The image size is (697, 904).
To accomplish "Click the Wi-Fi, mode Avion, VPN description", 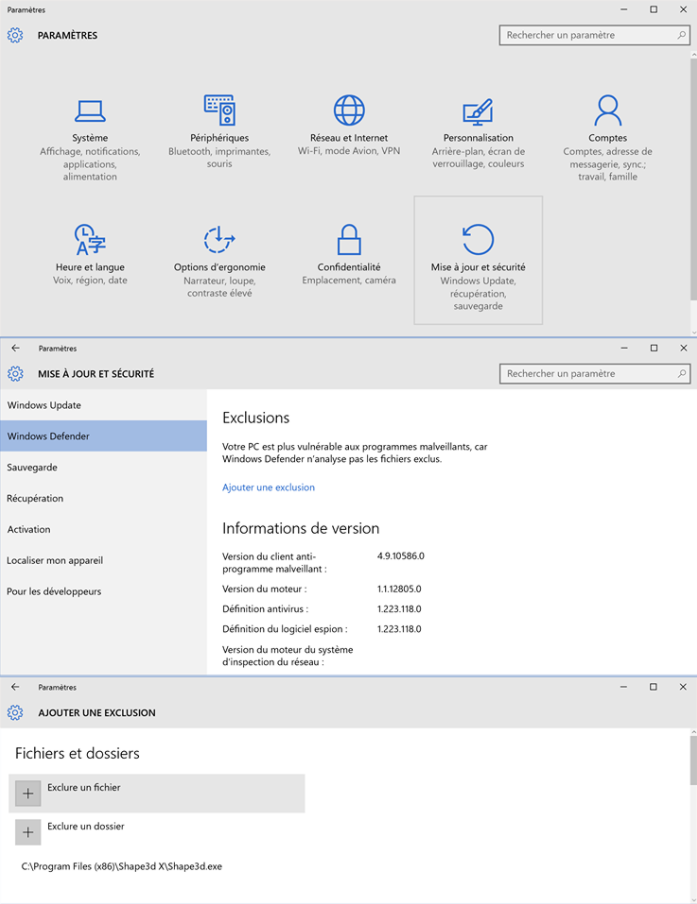I will 349,151.
